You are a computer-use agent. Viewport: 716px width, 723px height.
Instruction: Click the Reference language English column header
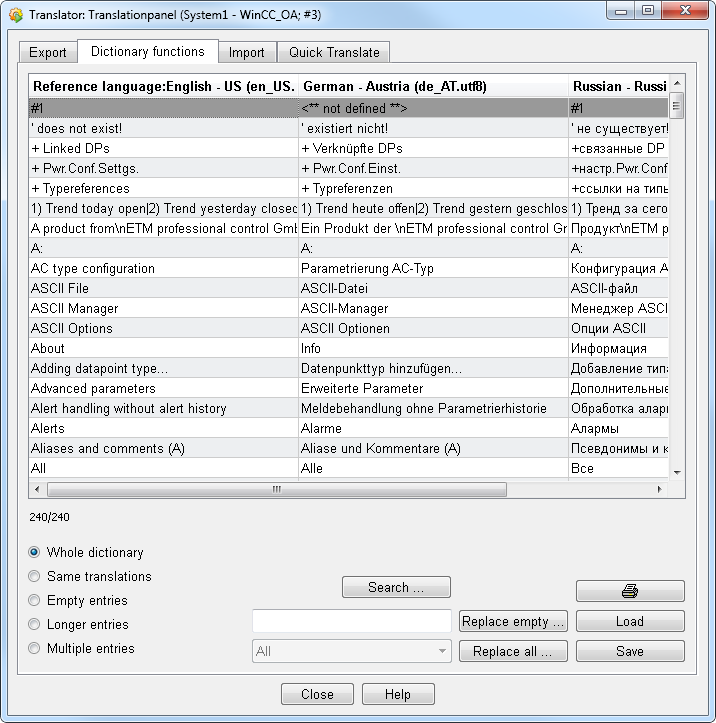(164, 86)
